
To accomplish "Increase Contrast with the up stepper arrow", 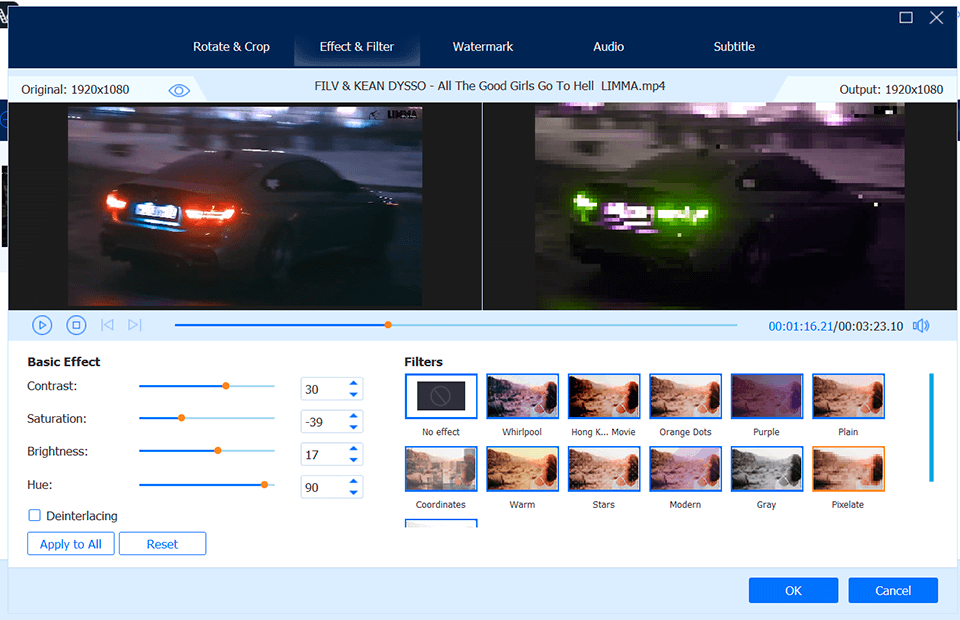I will point(353,383).
